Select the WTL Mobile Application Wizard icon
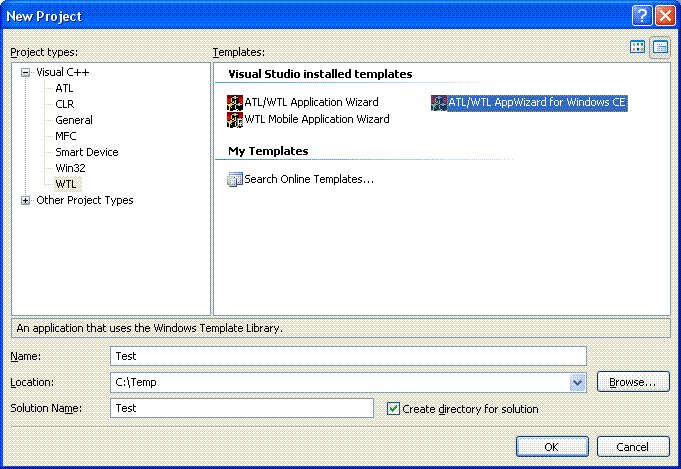The height and width of the screenshot is (469, 681). click(x=235, y=119)
